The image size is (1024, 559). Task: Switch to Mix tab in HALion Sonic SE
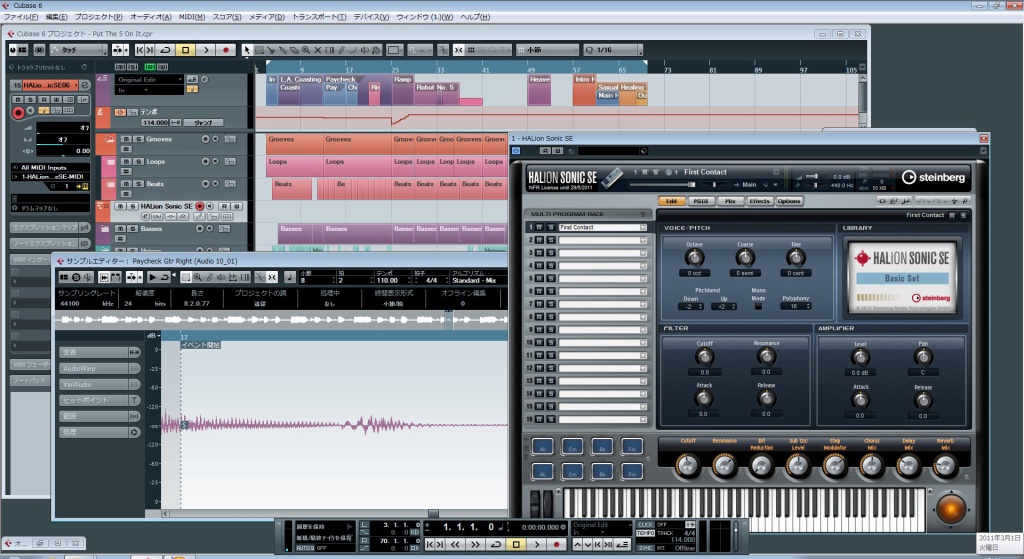[x=730, y=201]
